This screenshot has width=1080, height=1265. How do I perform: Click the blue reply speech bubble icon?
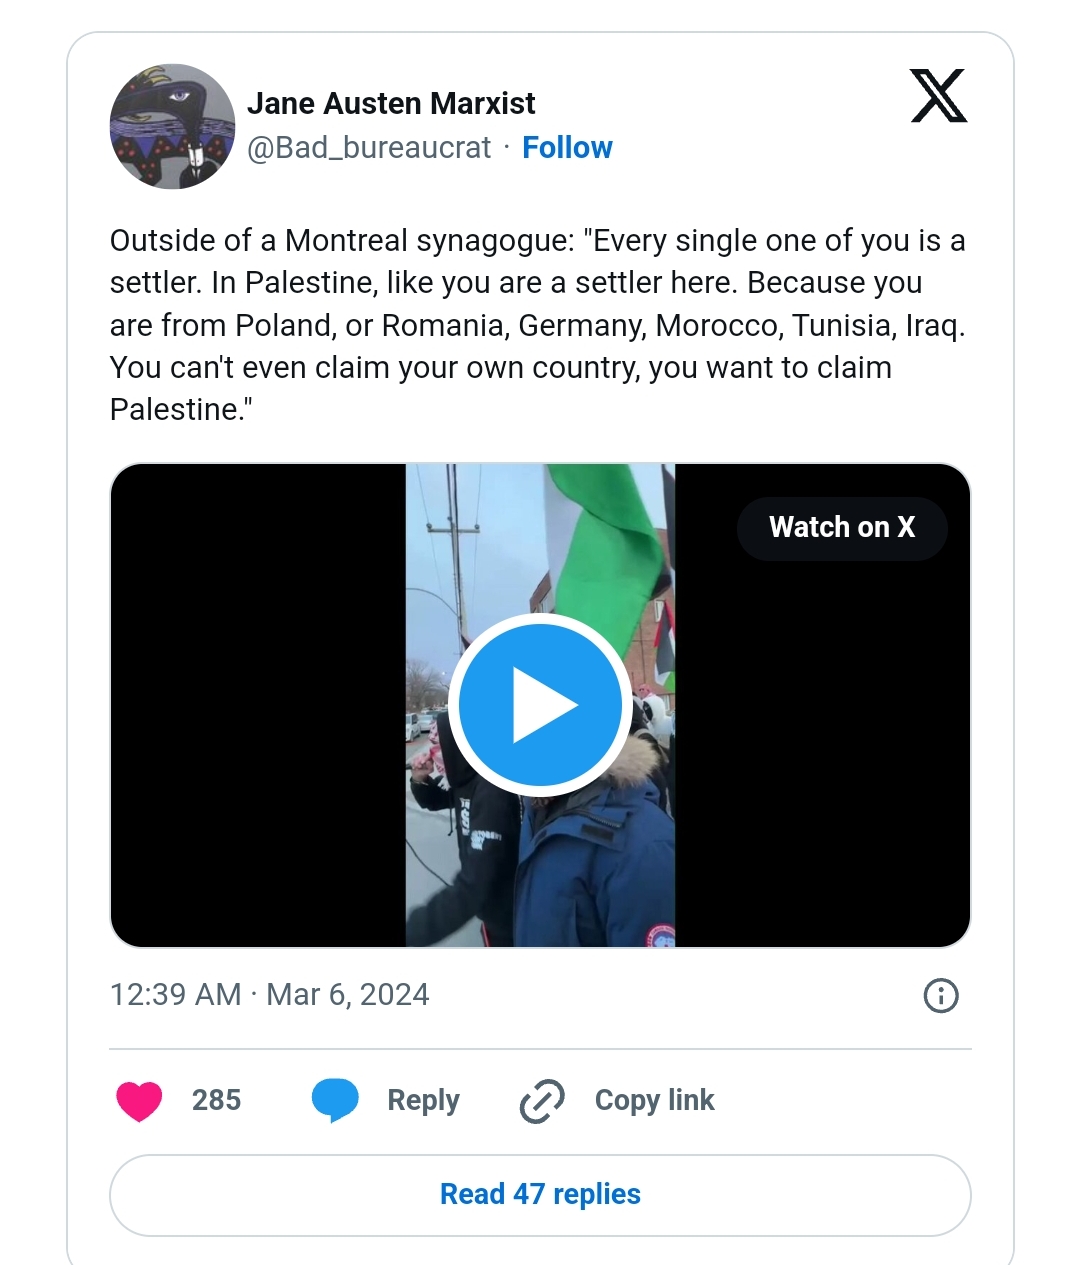(335, 1101)
